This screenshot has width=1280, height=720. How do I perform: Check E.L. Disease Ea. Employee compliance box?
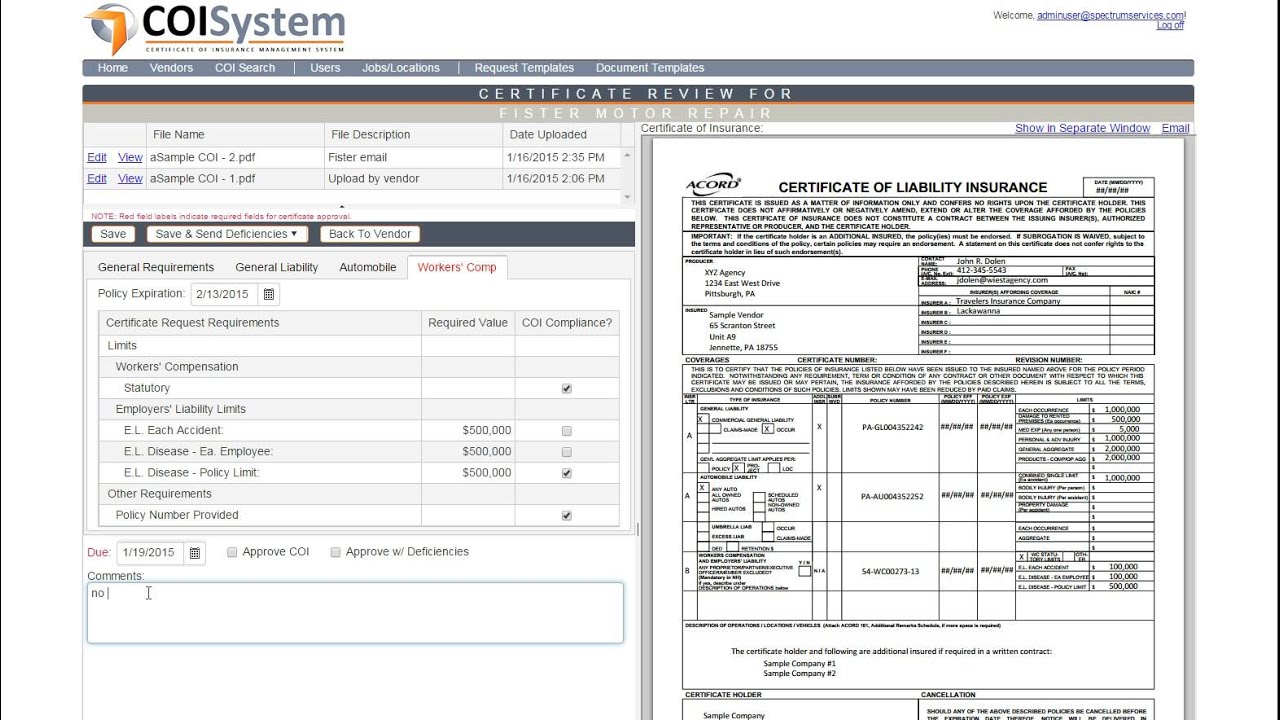pos(567,452)
